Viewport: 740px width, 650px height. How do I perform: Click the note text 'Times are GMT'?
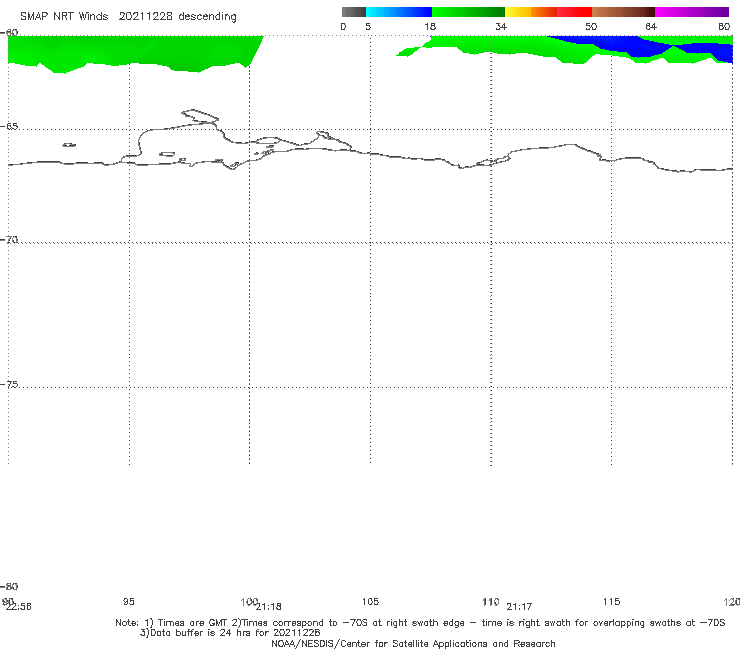pos(192,623)
